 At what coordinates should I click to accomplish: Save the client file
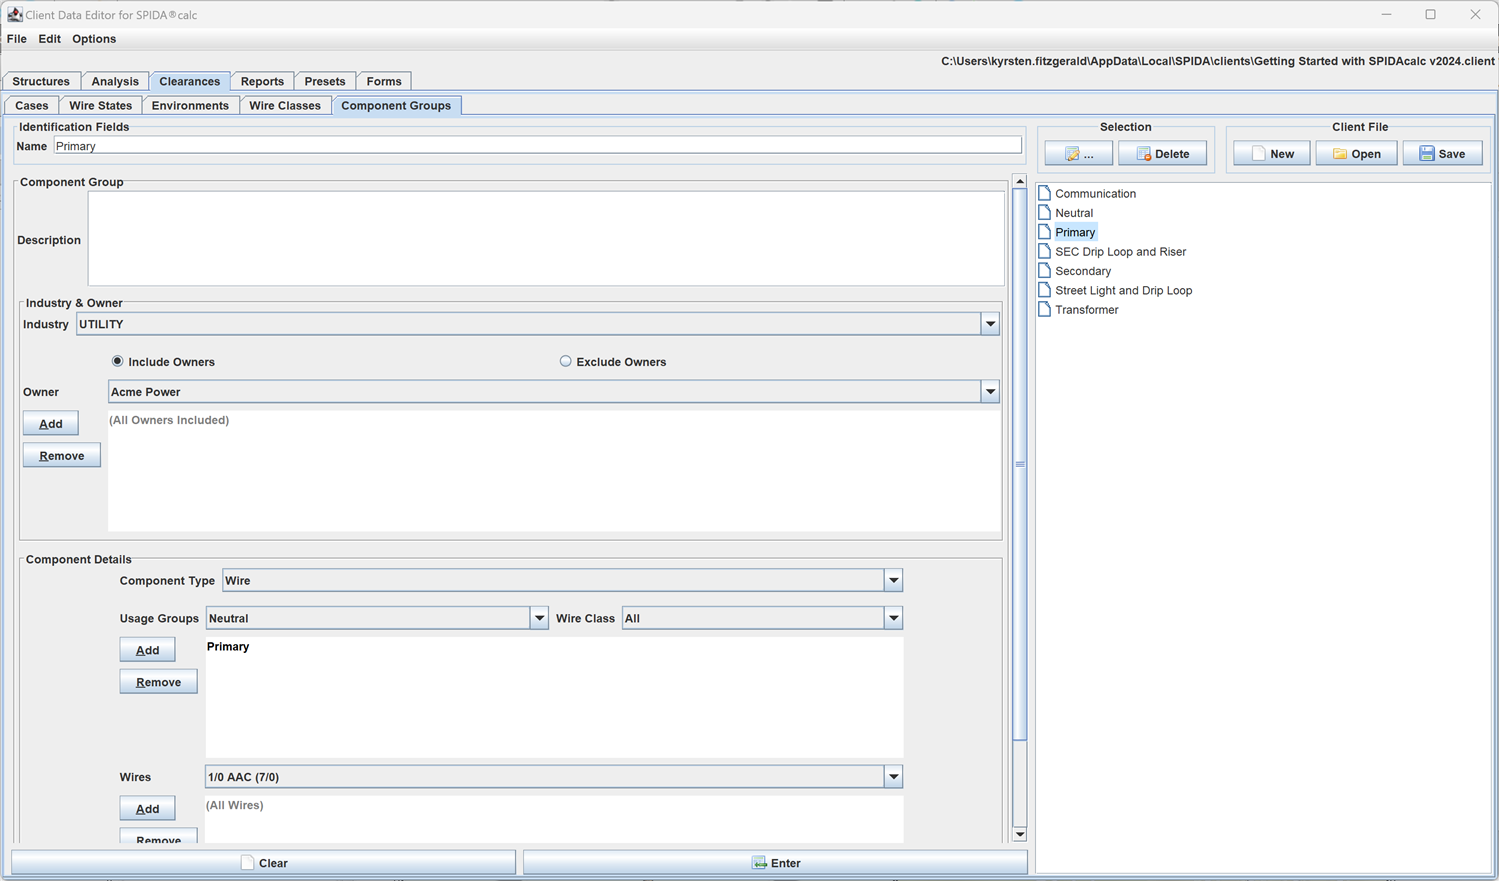tap(1442, 154)
